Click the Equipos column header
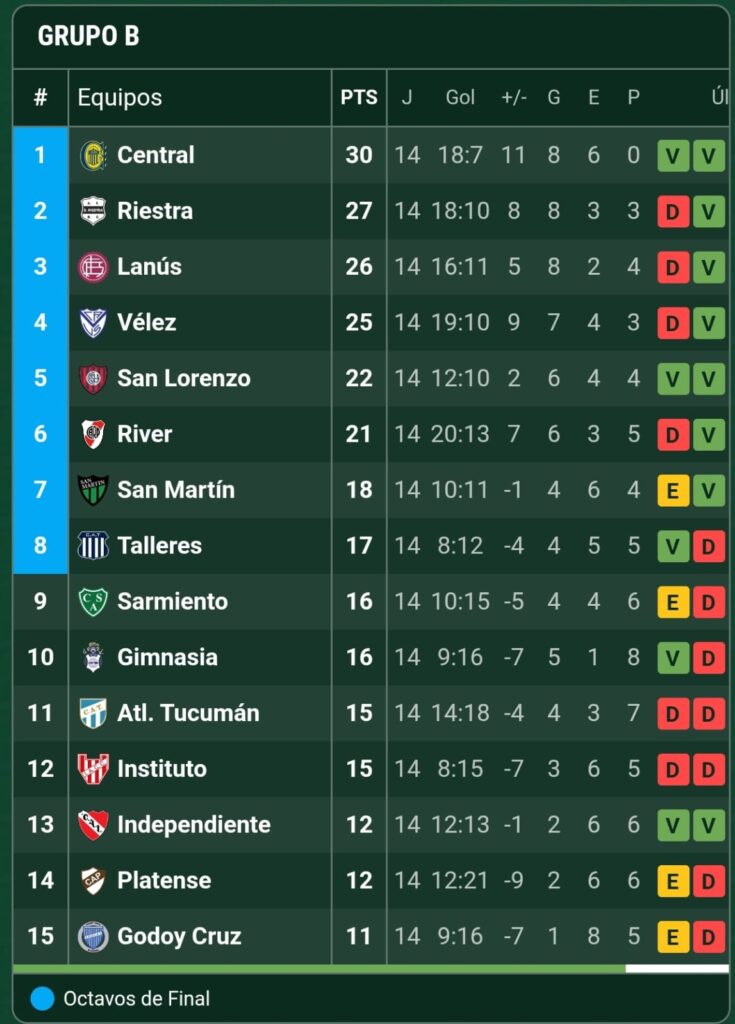The image size is (735, 1024). pyautogui.click(x=120, y=98)
